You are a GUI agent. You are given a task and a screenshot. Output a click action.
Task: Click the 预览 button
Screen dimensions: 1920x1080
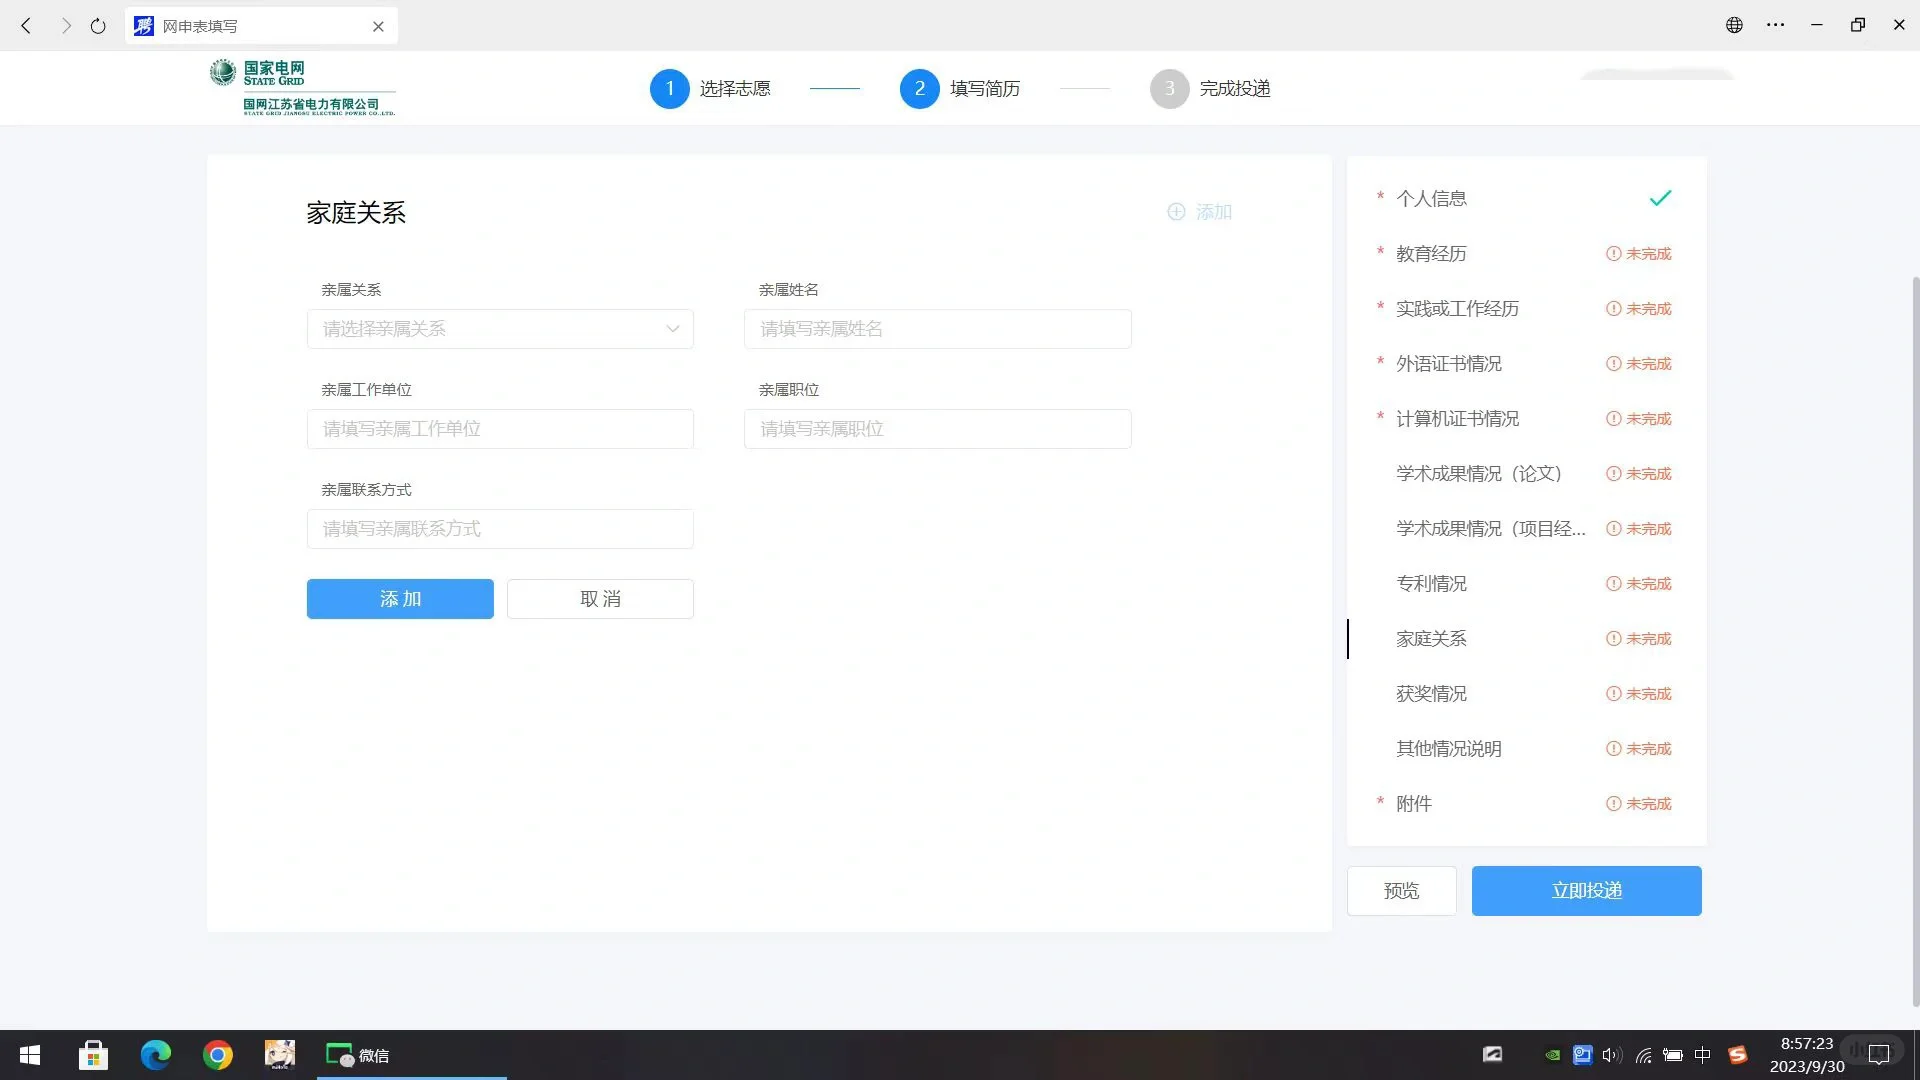1401,891
